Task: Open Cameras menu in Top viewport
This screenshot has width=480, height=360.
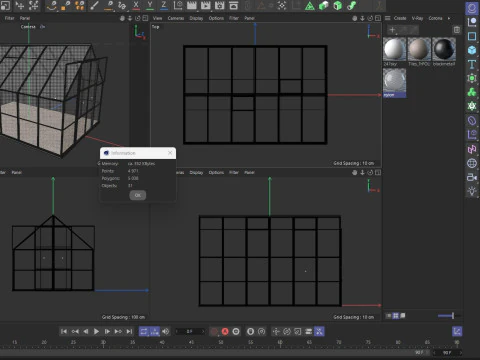Action: pyautogui.click(x=176, y=18)
